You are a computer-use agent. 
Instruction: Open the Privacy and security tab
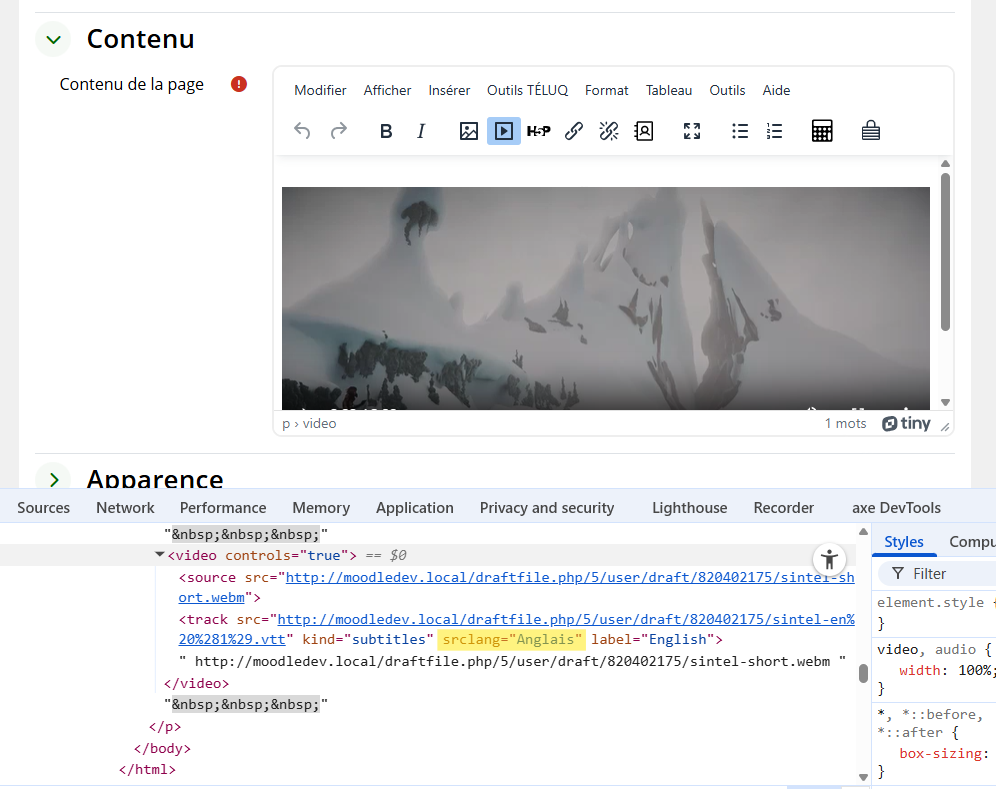[x=547, y=508]
